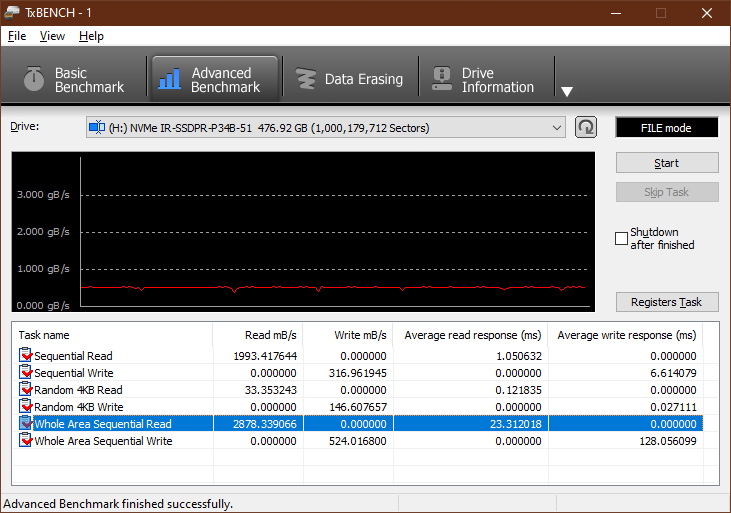Click the Skip Task button
This screenshot has width=731, height=513.
(x=667, y=192)
